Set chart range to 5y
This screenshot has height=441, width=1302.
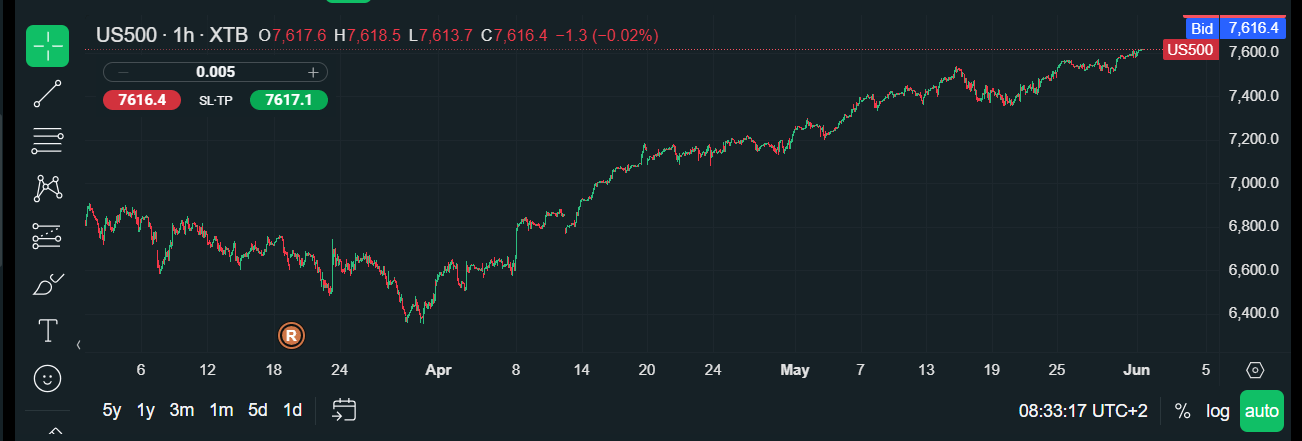[113, 410]
